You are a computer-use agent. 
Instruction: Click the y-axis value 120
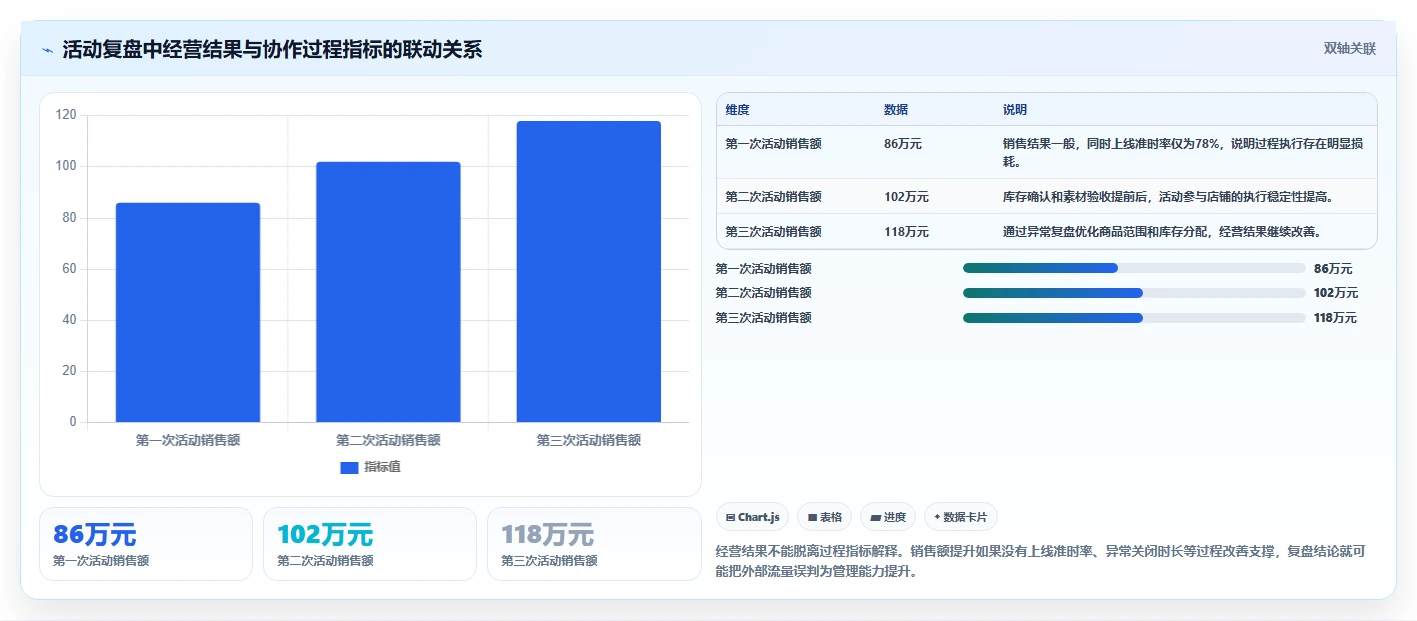tap(66, 115)
